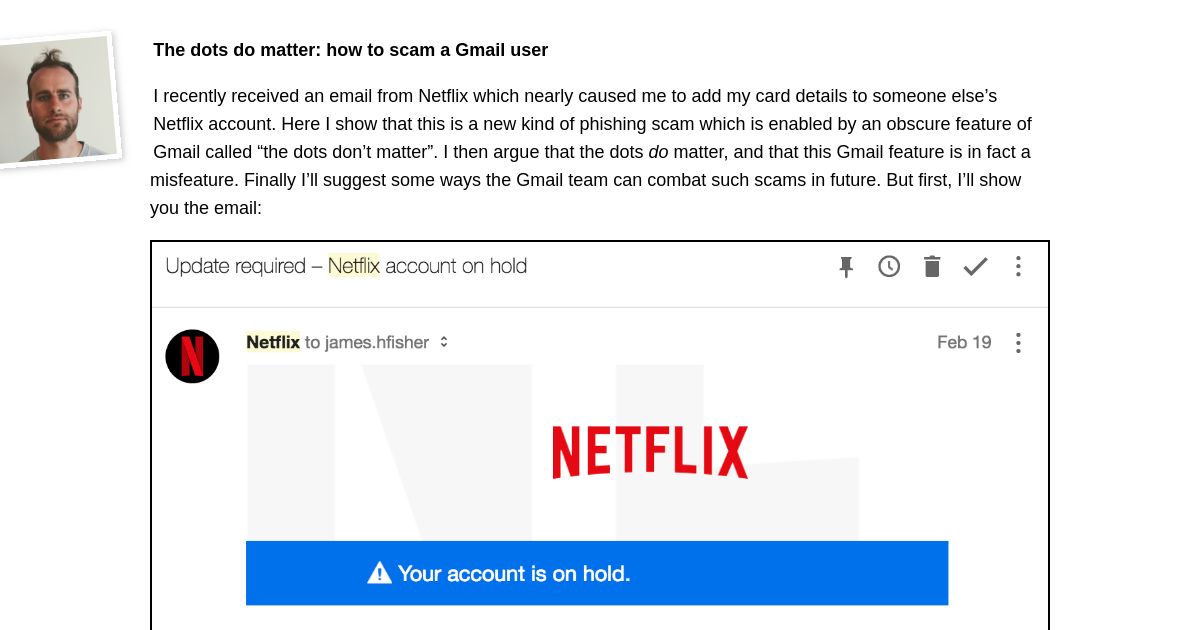This screenshot has height=630, width=1200.
Task: Expand recipient details arrows next to james.hfisher
Action: point(444,342)
